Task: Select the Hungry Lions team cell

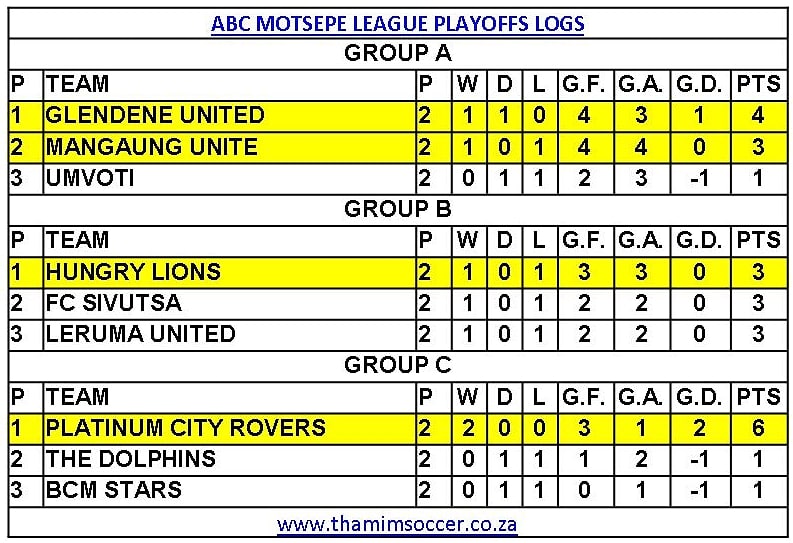Action: [x=134, y=271]
